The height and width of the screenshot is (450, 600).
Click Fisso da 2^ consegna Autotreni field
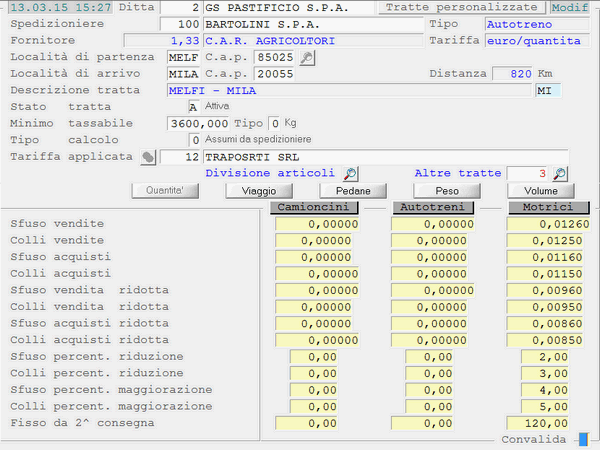point(422,423)
